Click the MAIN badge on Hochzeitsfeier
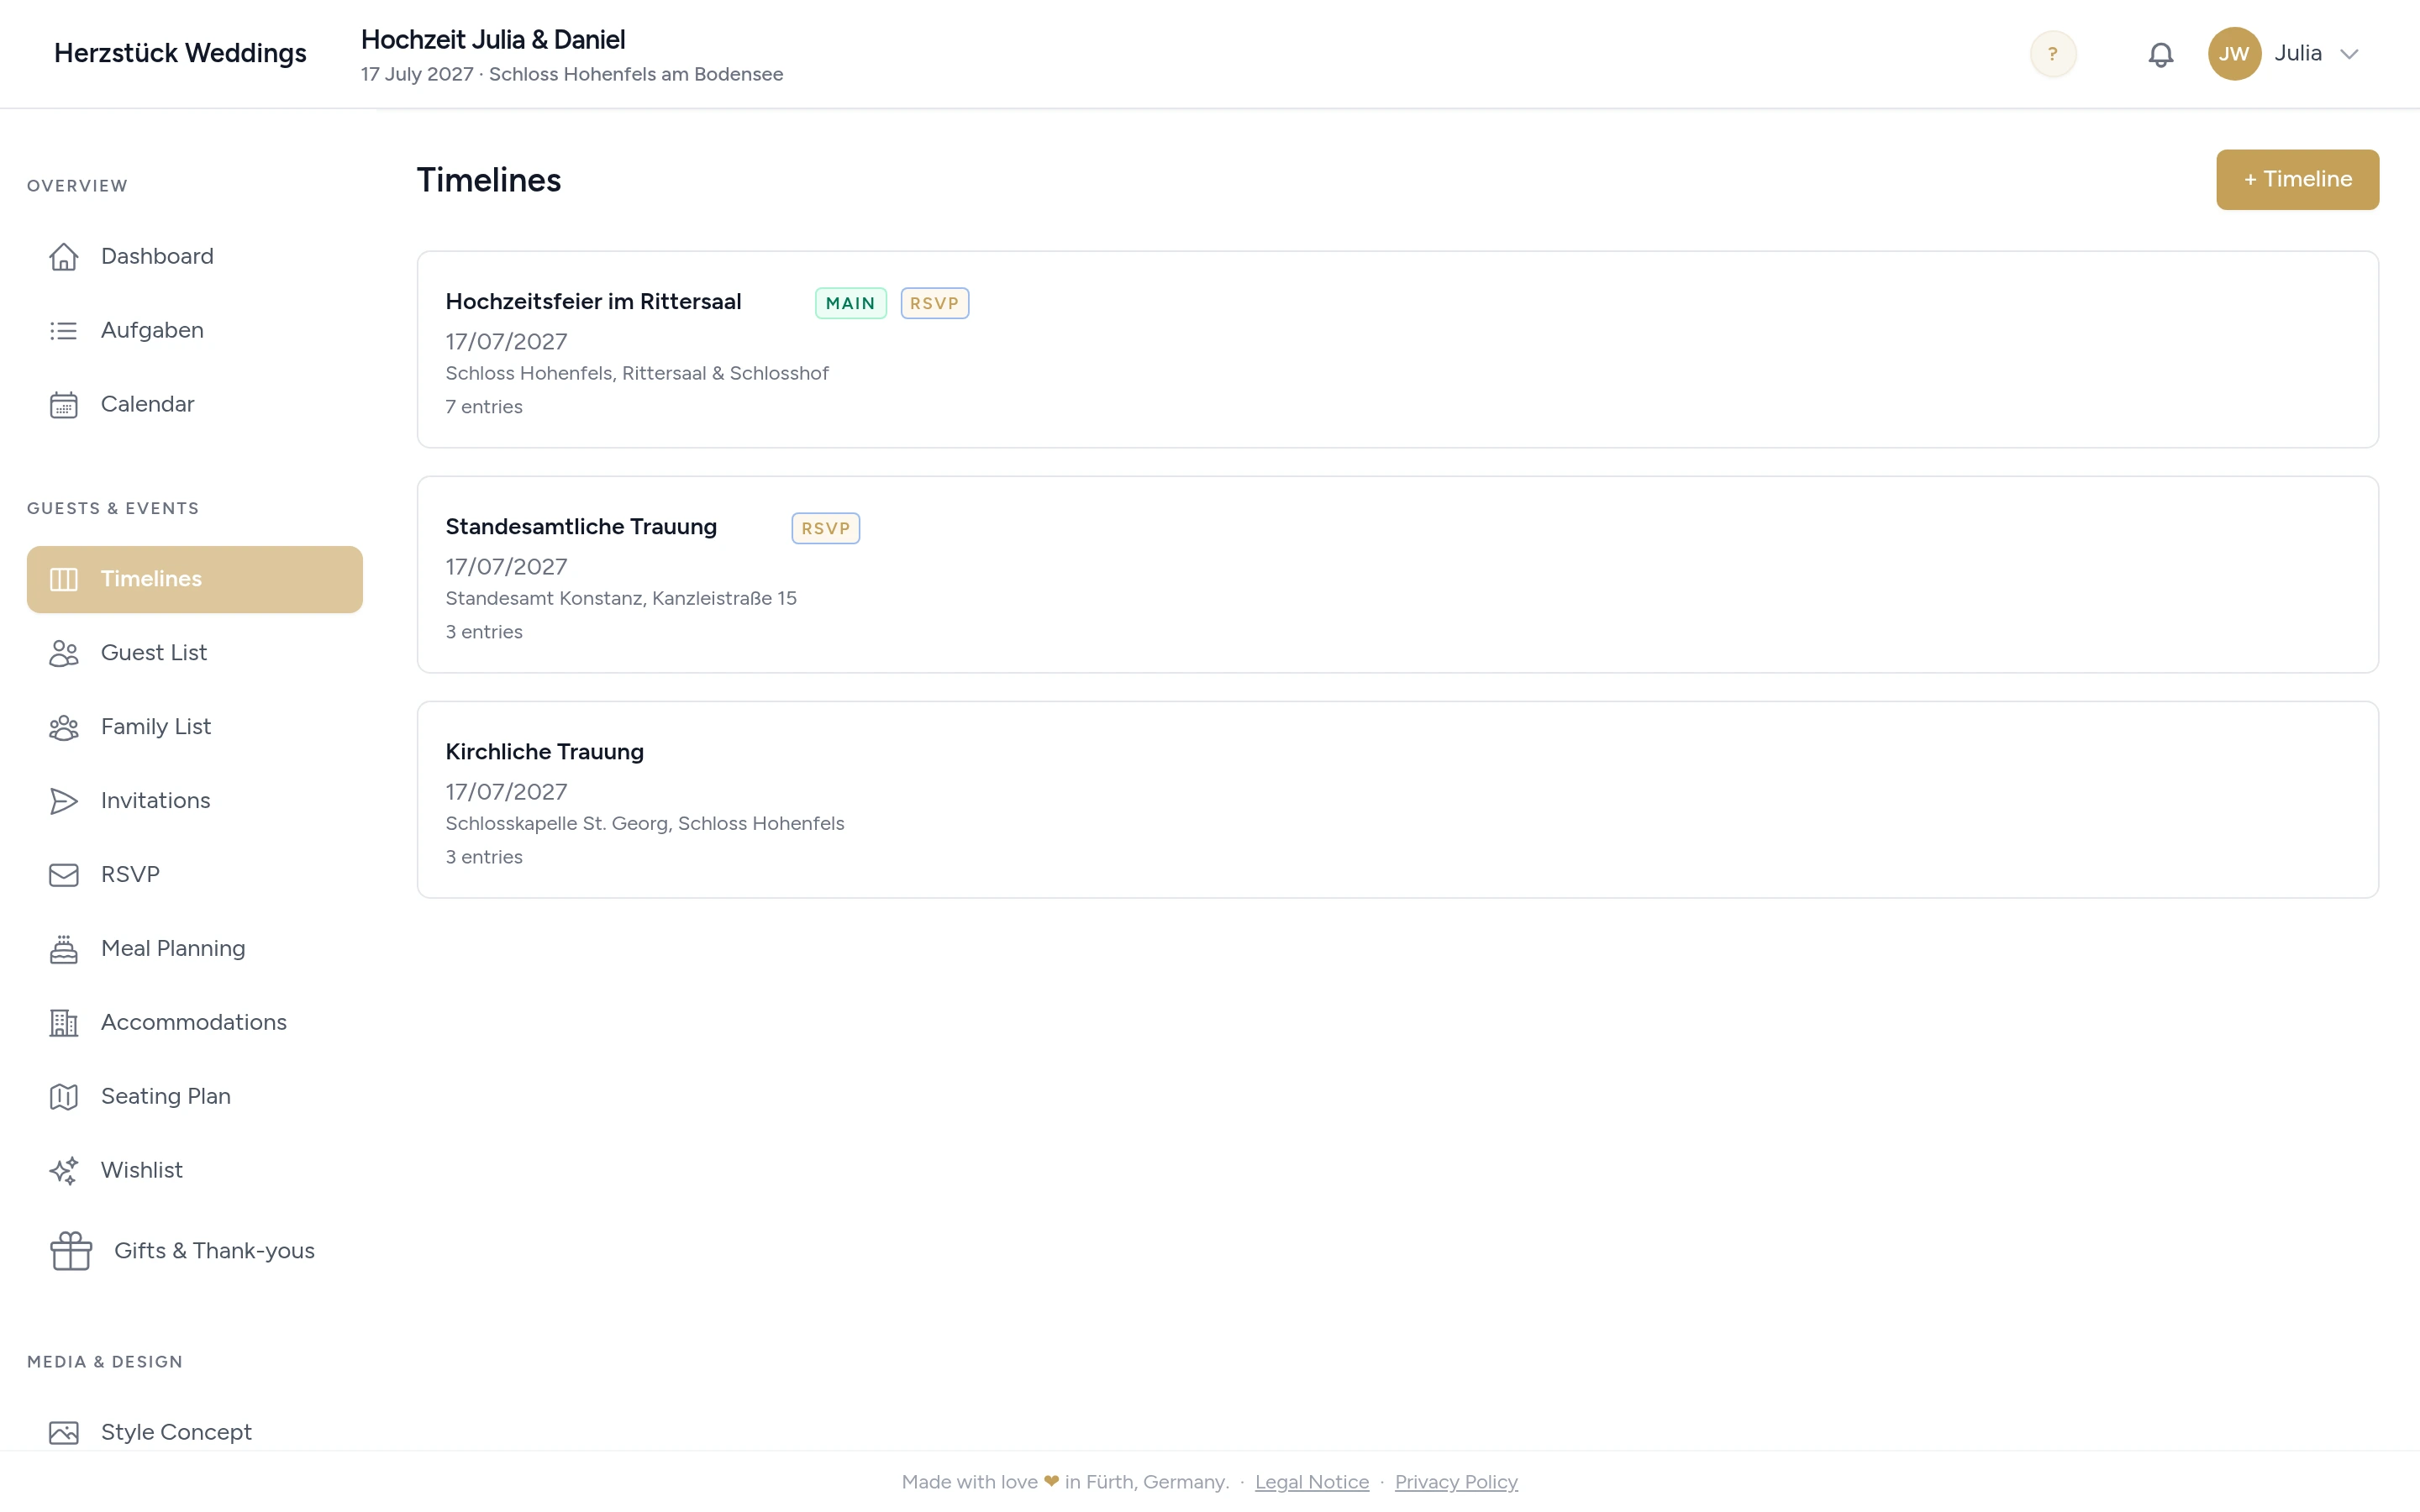This screenshot has width=2420, height=1512. pos(850,303)
